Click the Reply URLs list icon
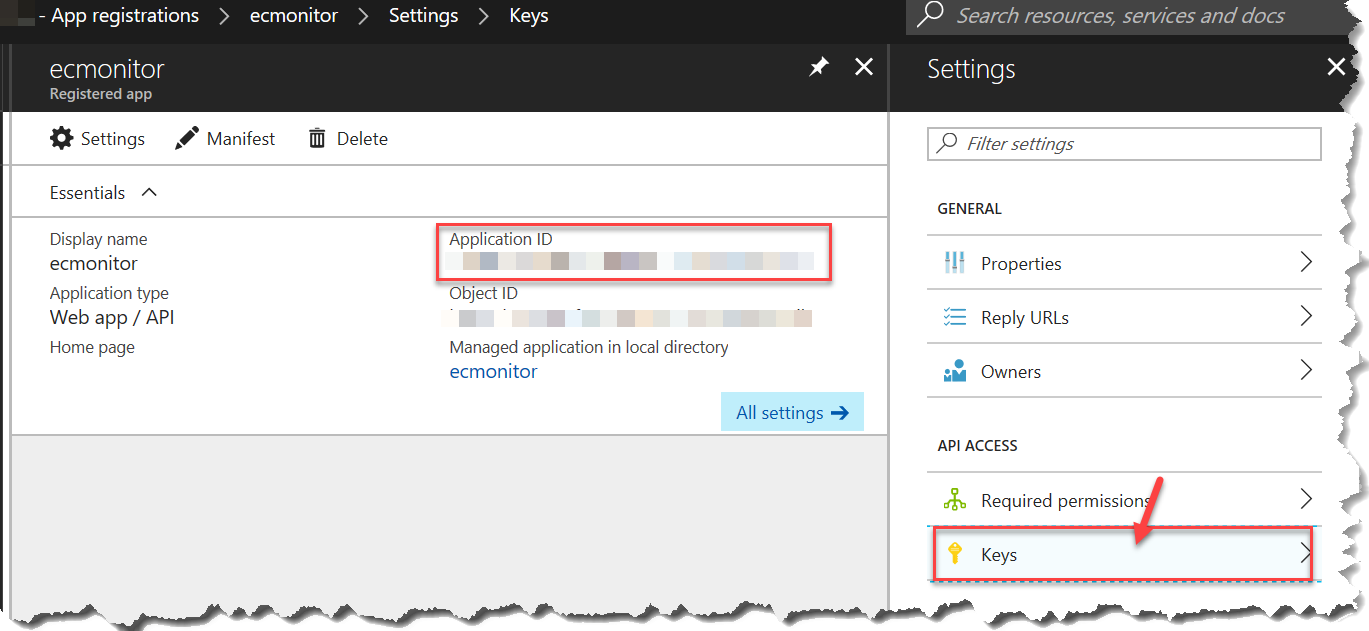This screenshot has width=1369, height=631. 955,317
